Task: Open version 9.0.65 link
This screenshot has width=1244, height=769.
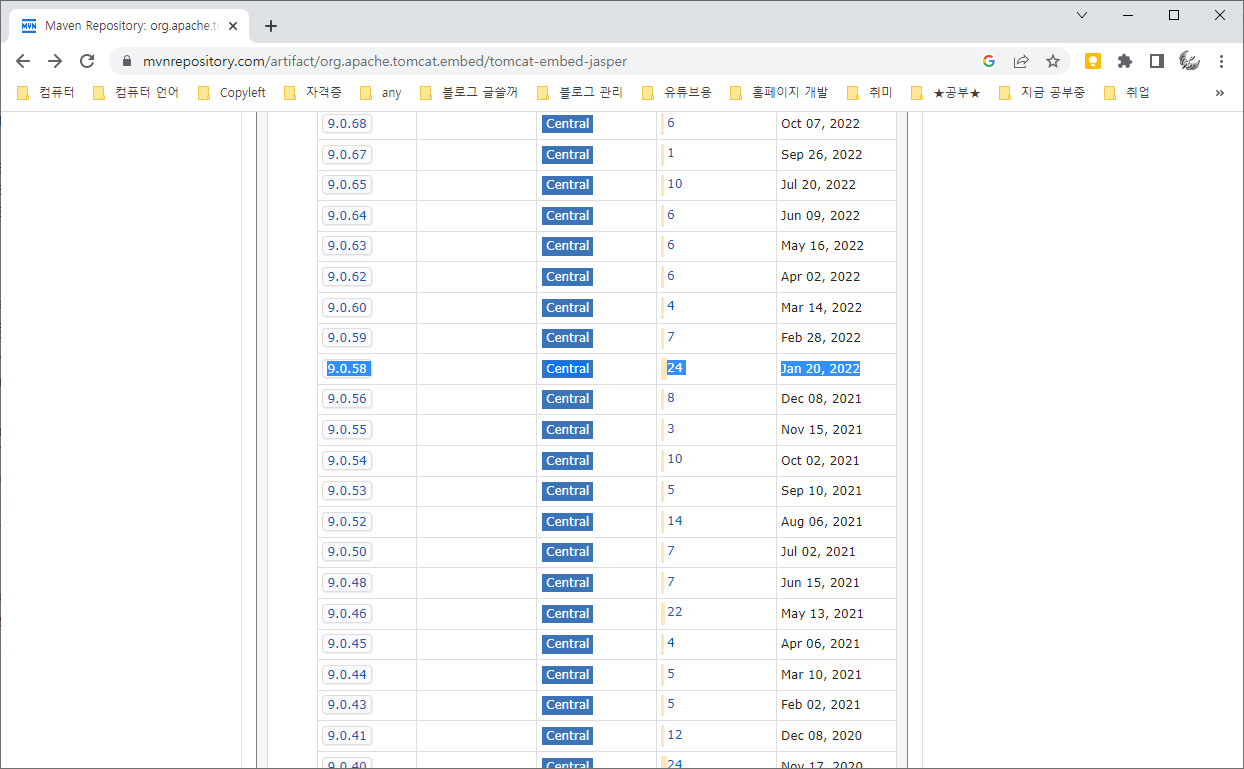Action: click(x=347, y=185)
